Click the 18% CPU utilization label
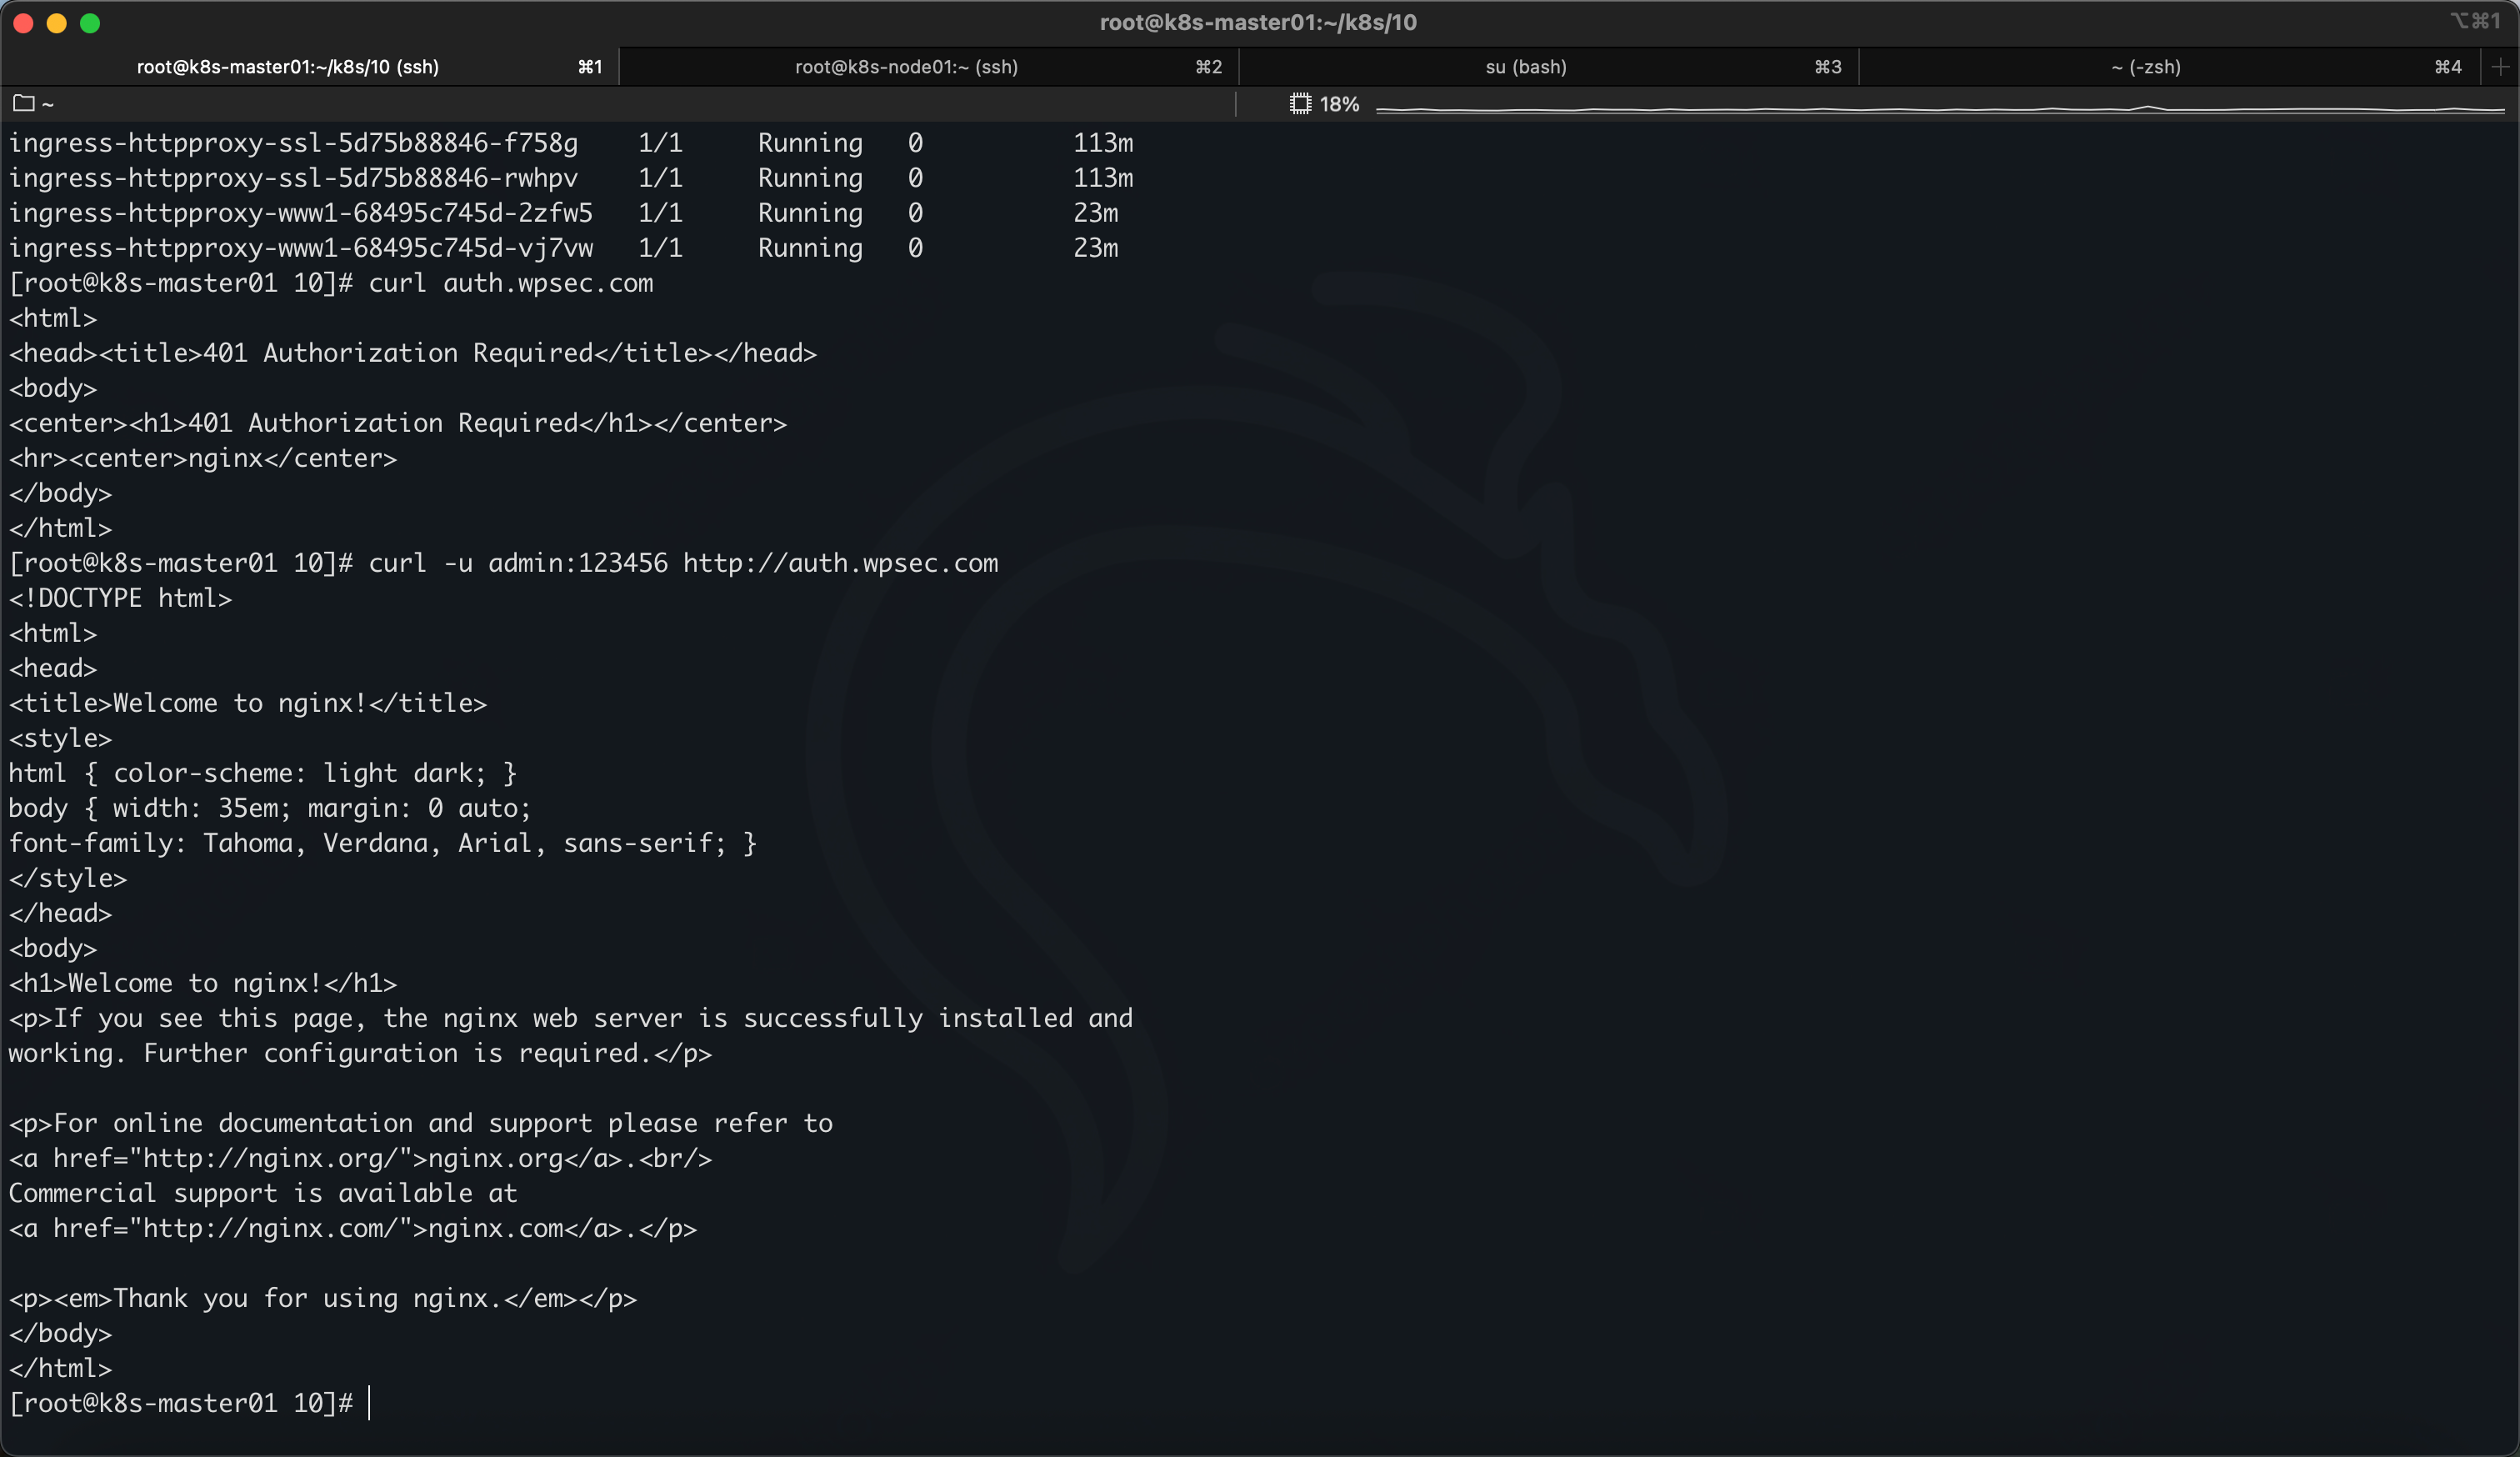 pos(1339,104)
